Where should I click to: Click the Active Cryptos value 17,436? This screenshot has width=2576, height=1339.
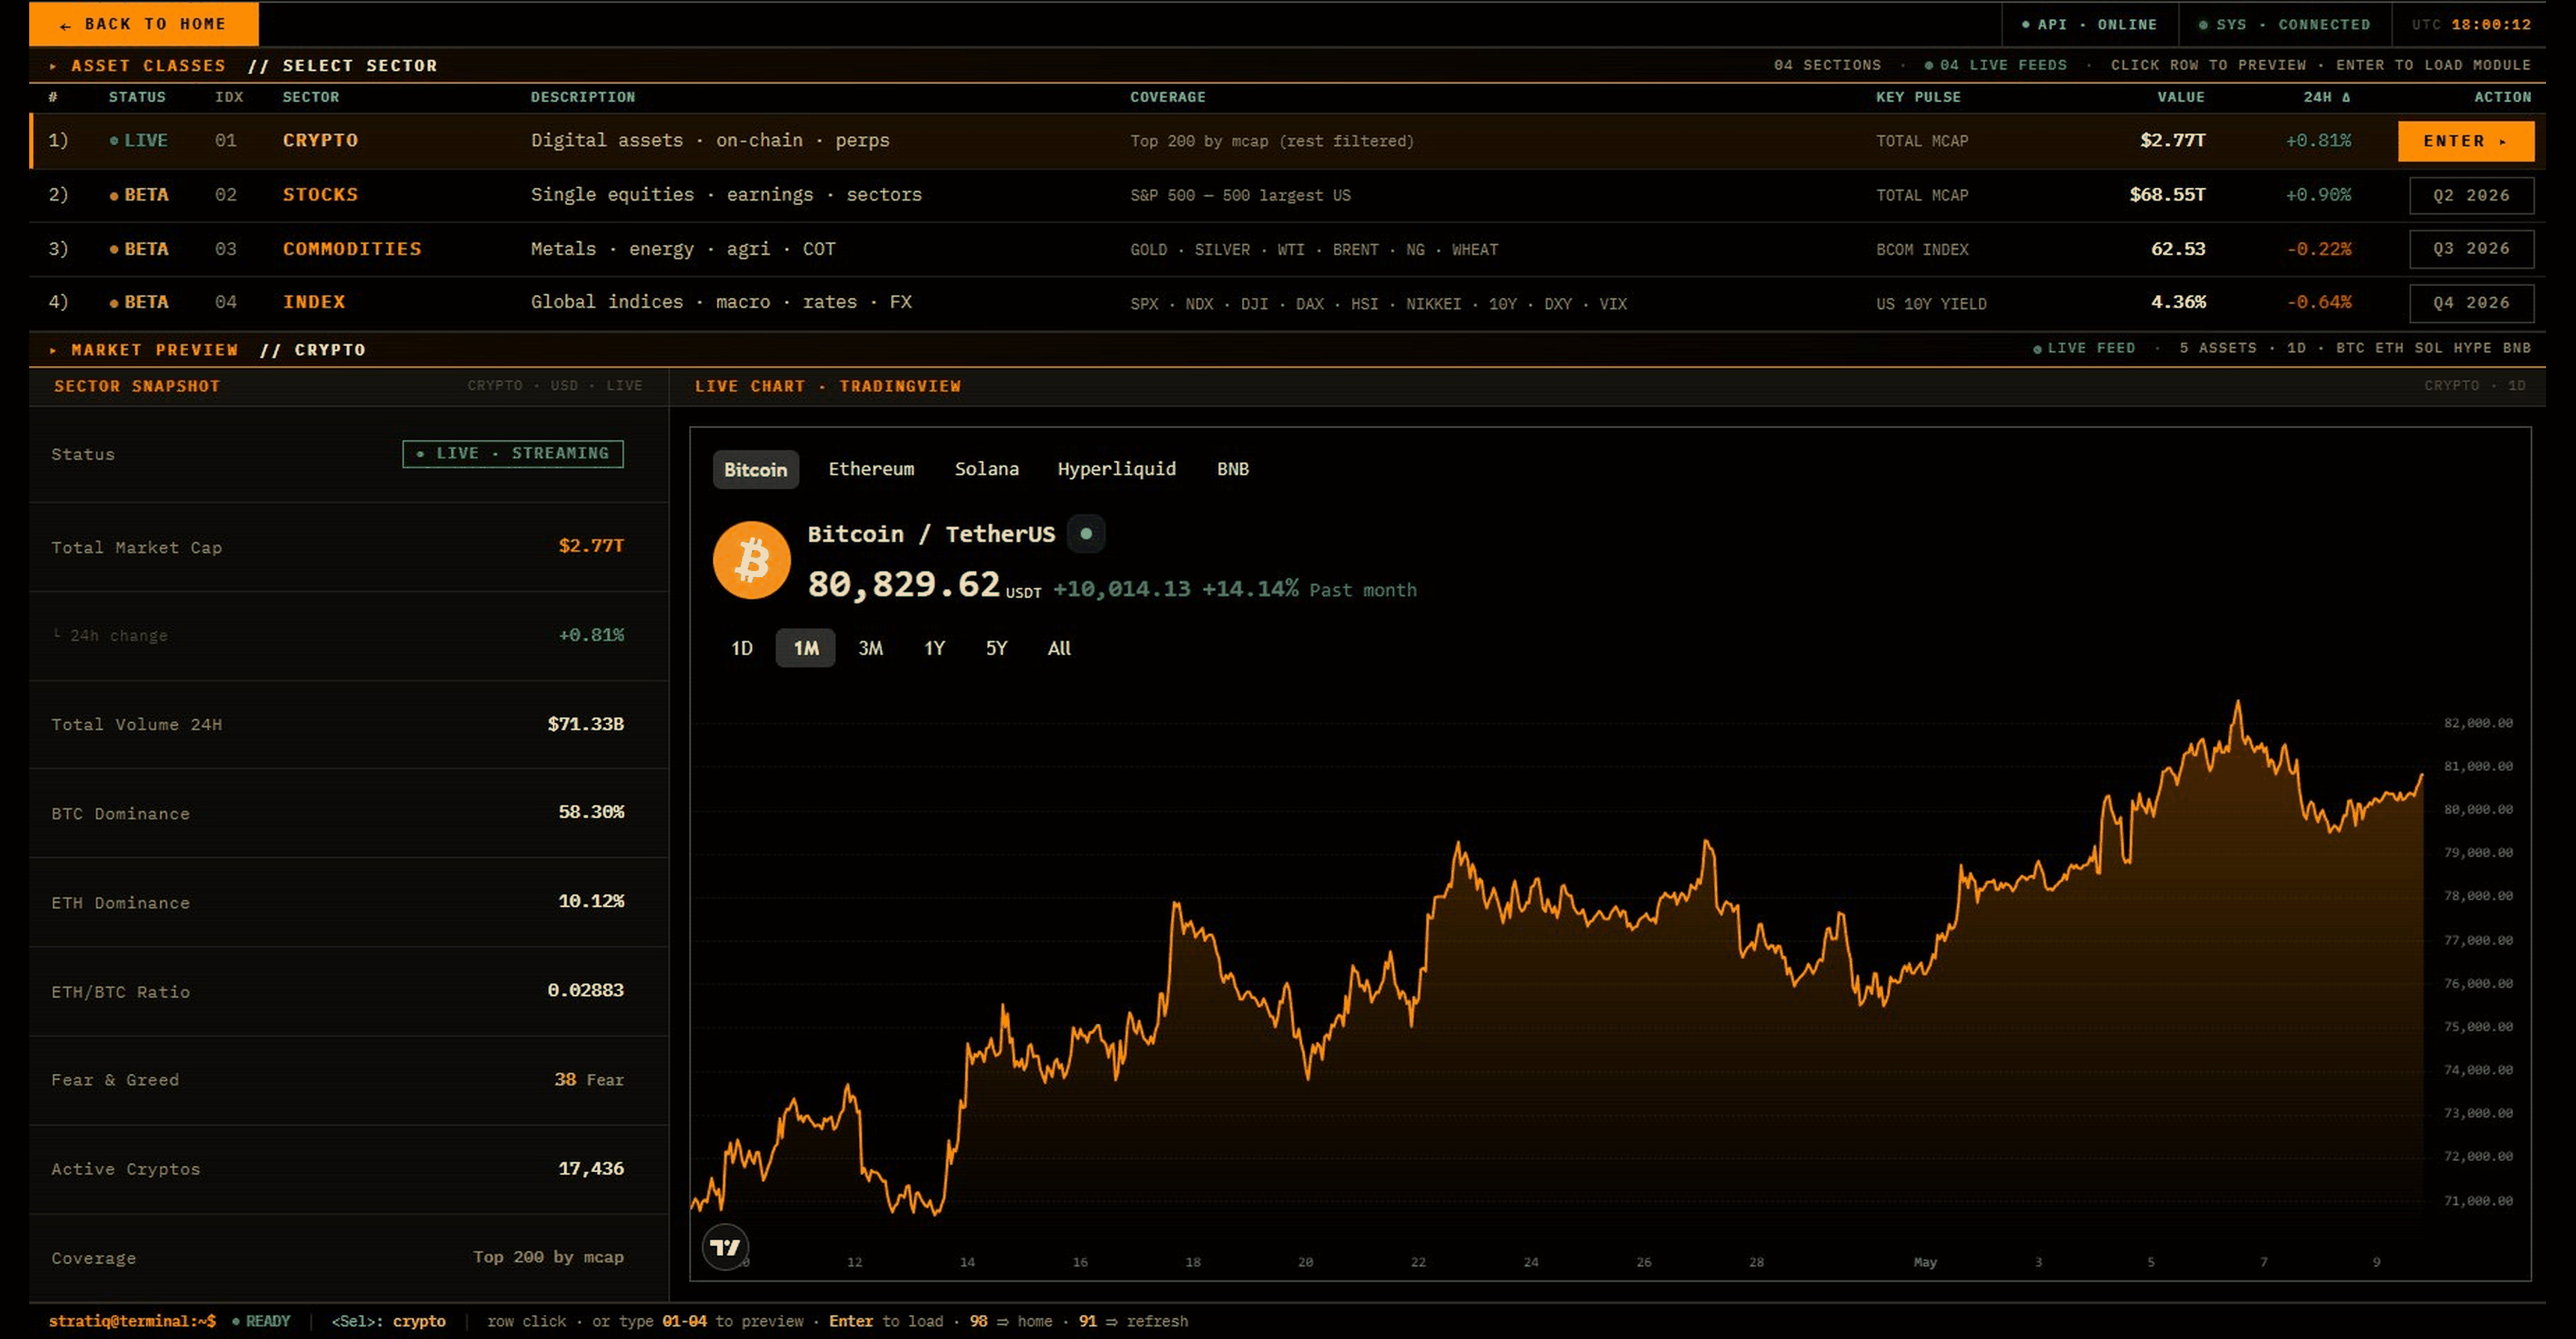coord(591,1168)
